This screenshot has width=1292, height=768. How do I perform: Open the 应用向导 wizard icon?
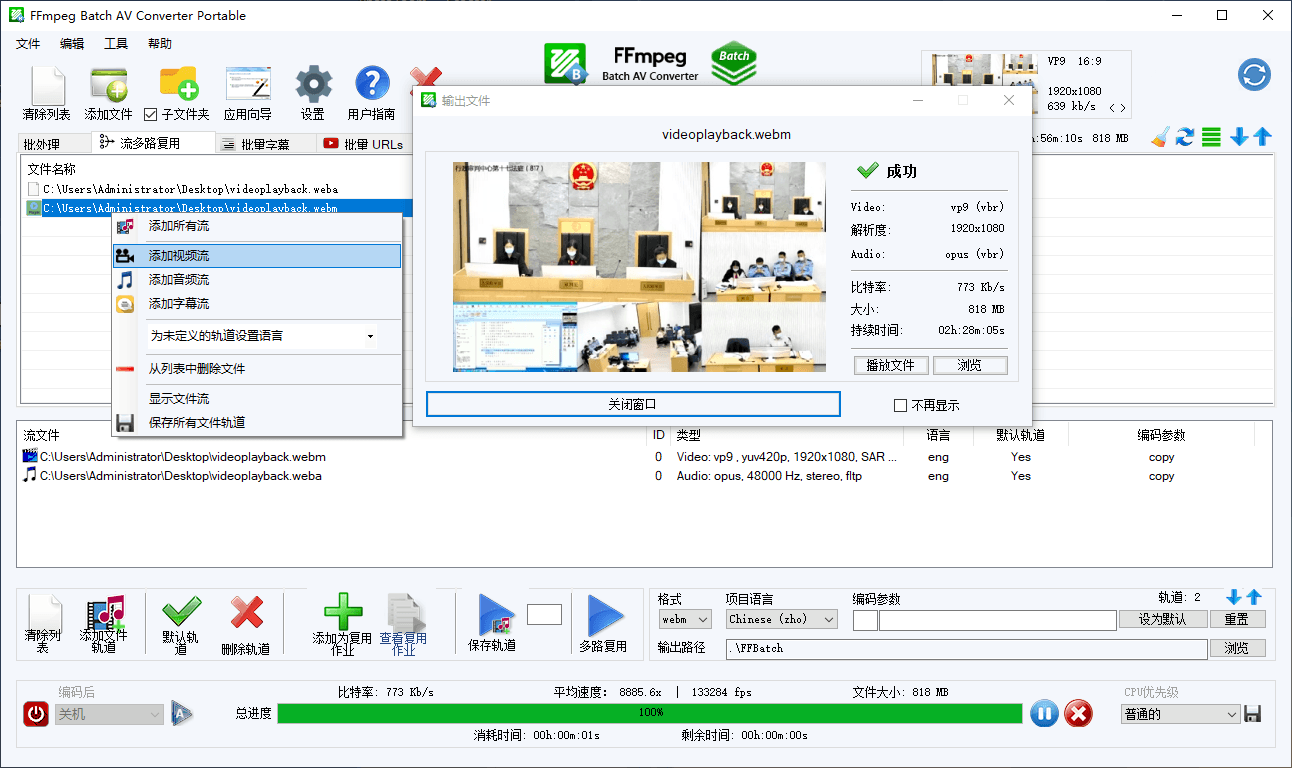pyautogui.click(x=248, y=86)
